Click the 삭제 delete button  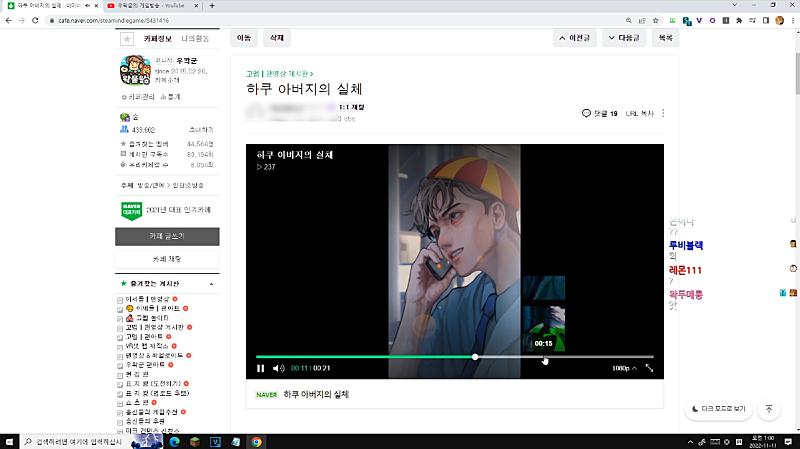[277, 38]
